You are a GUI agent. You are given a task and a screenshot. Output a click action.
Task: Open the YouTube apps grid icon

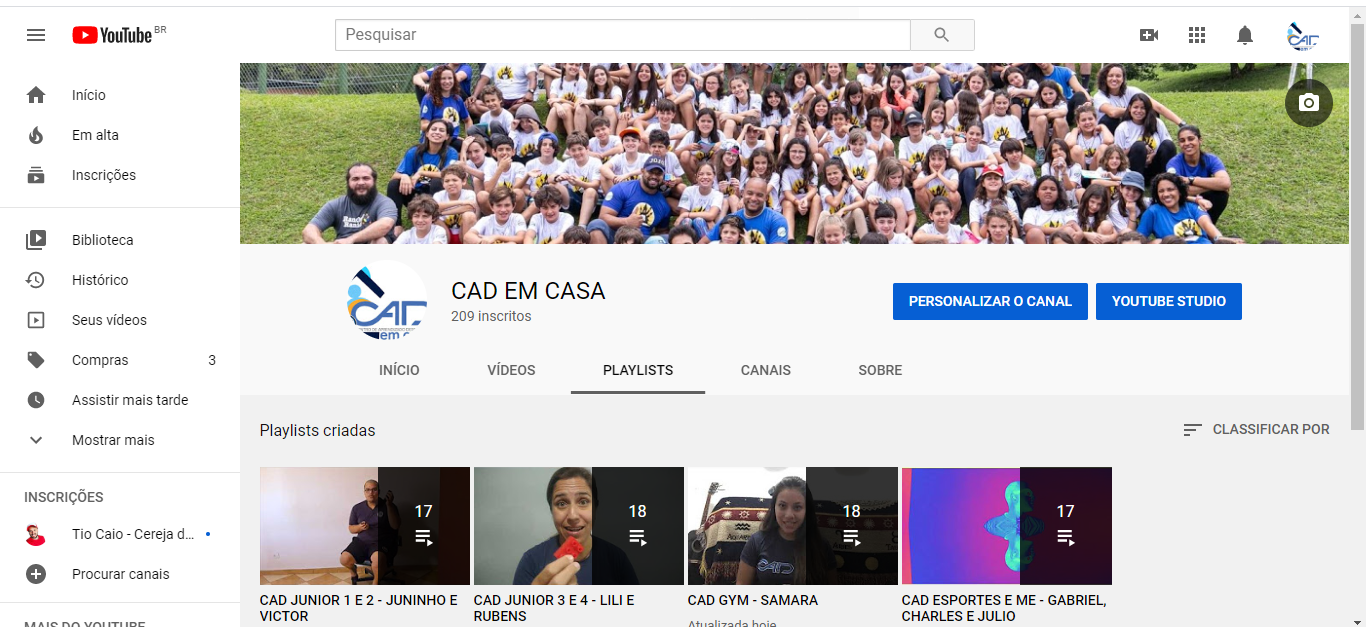[x=1197, y=35]
